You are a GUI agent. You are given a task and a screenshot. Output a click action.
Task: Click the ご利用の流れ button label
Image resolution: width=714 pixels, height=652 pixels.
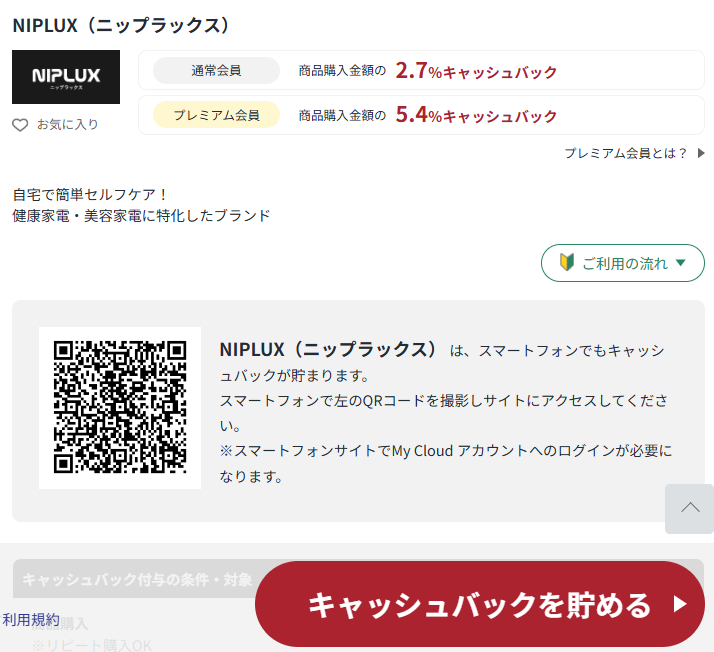(624, 263)
